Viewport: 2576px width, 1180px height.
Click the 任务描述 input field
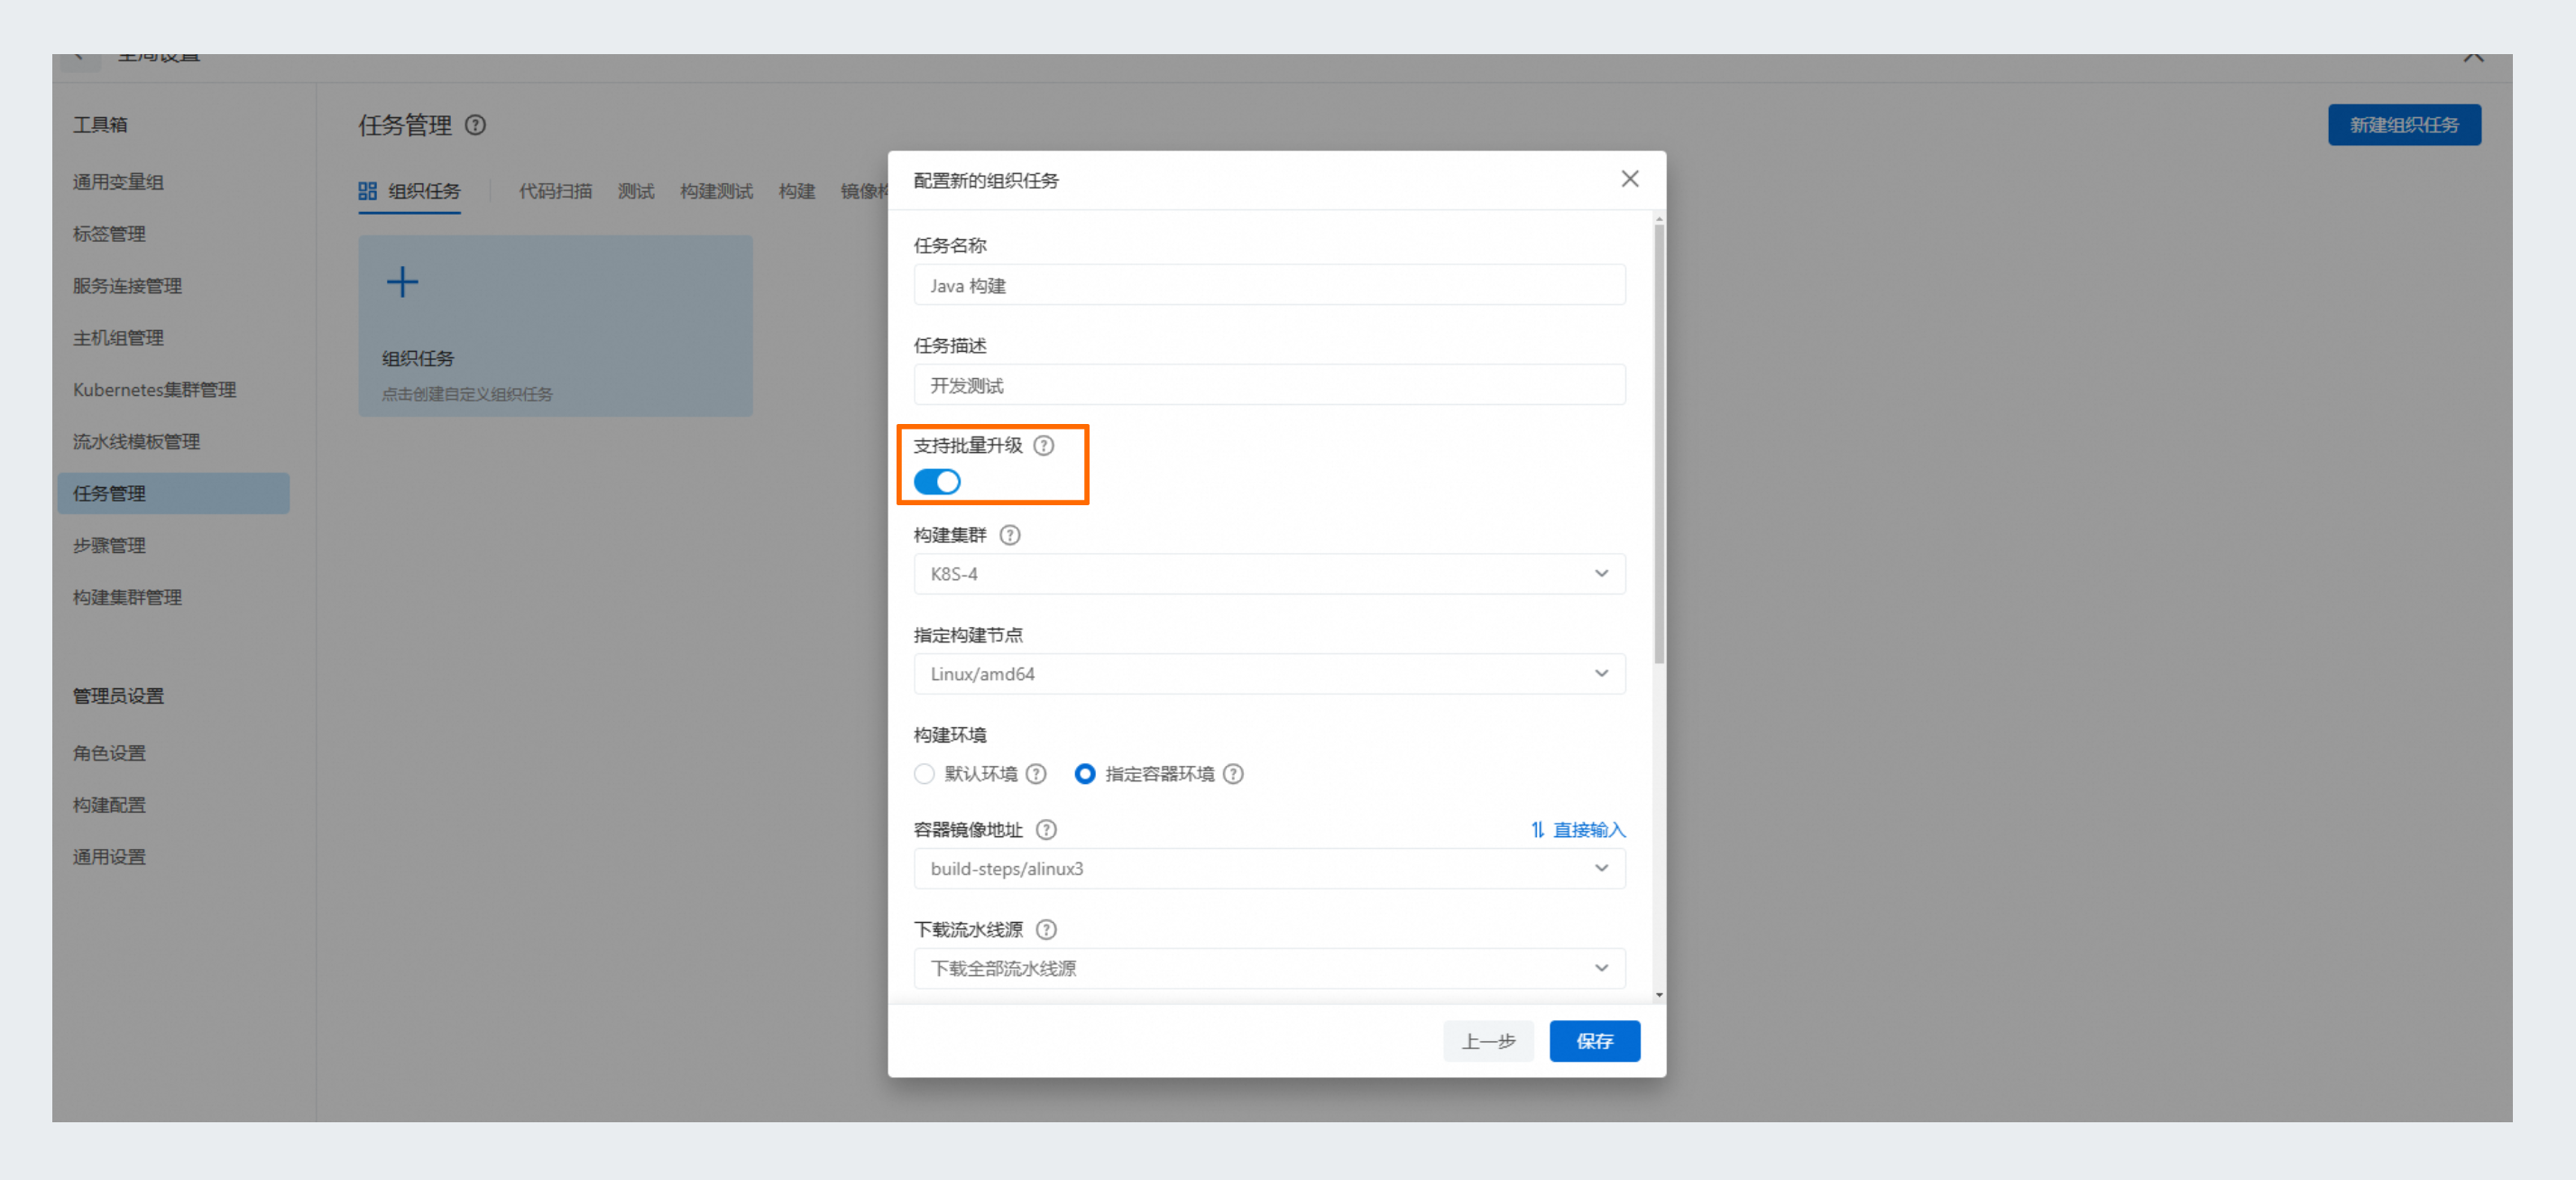[x=1269, y=385]
